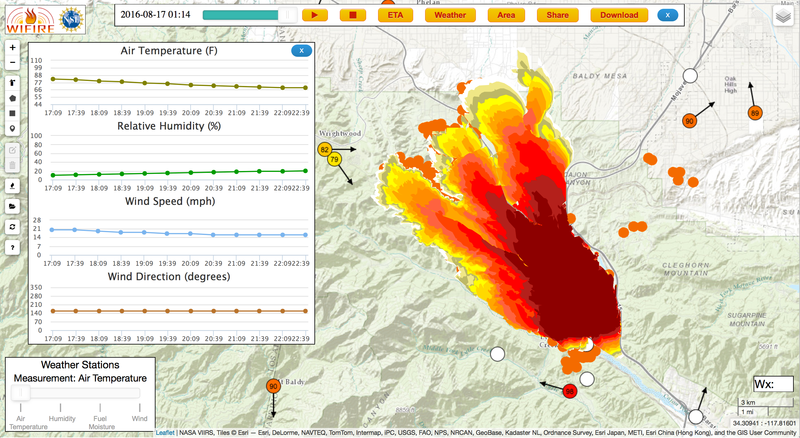Play the fire simulation animation
The width and height of the screenshot is (800, 438).
tap(315, 15)
